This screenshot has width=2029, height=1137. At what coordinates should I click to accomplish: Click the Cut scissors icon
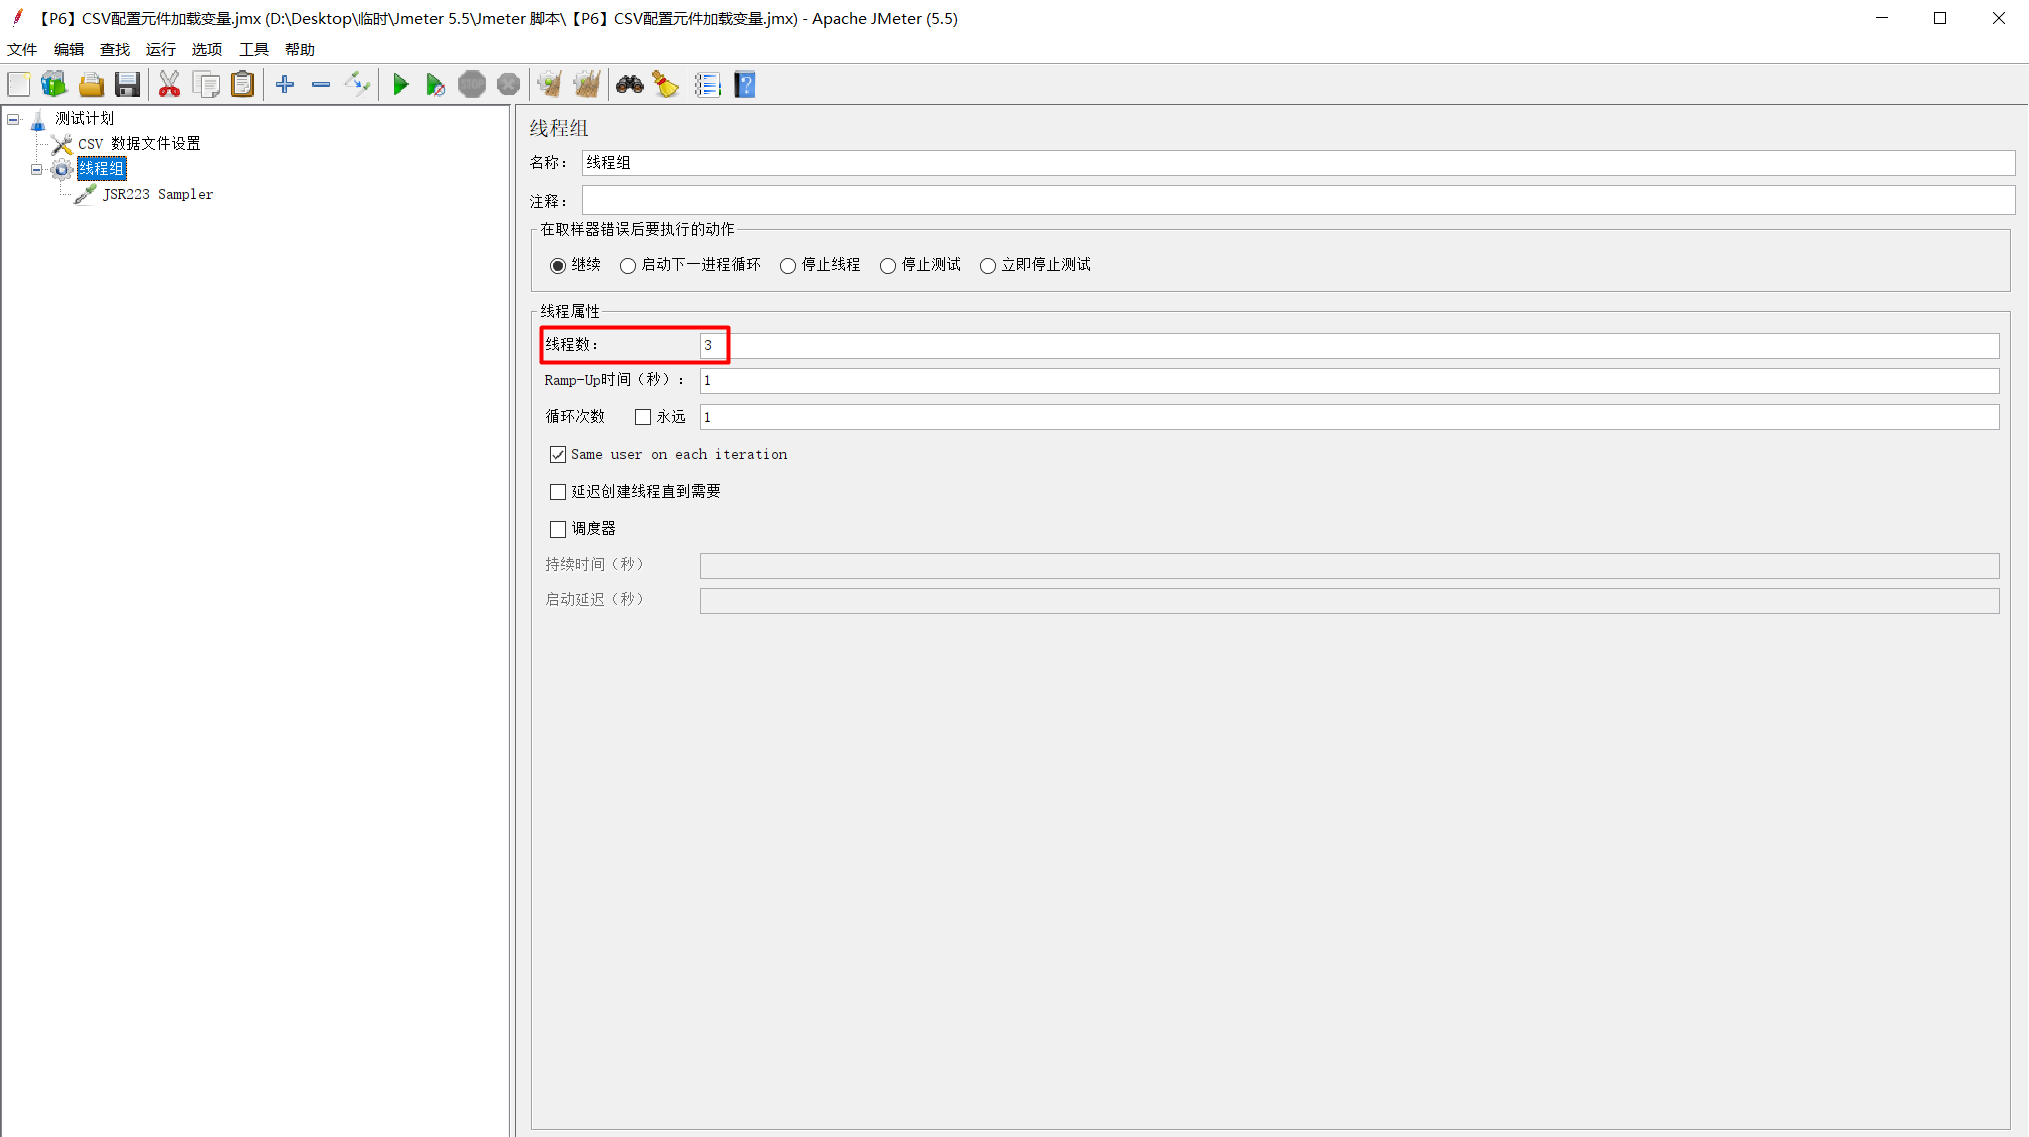pos(169,85)
